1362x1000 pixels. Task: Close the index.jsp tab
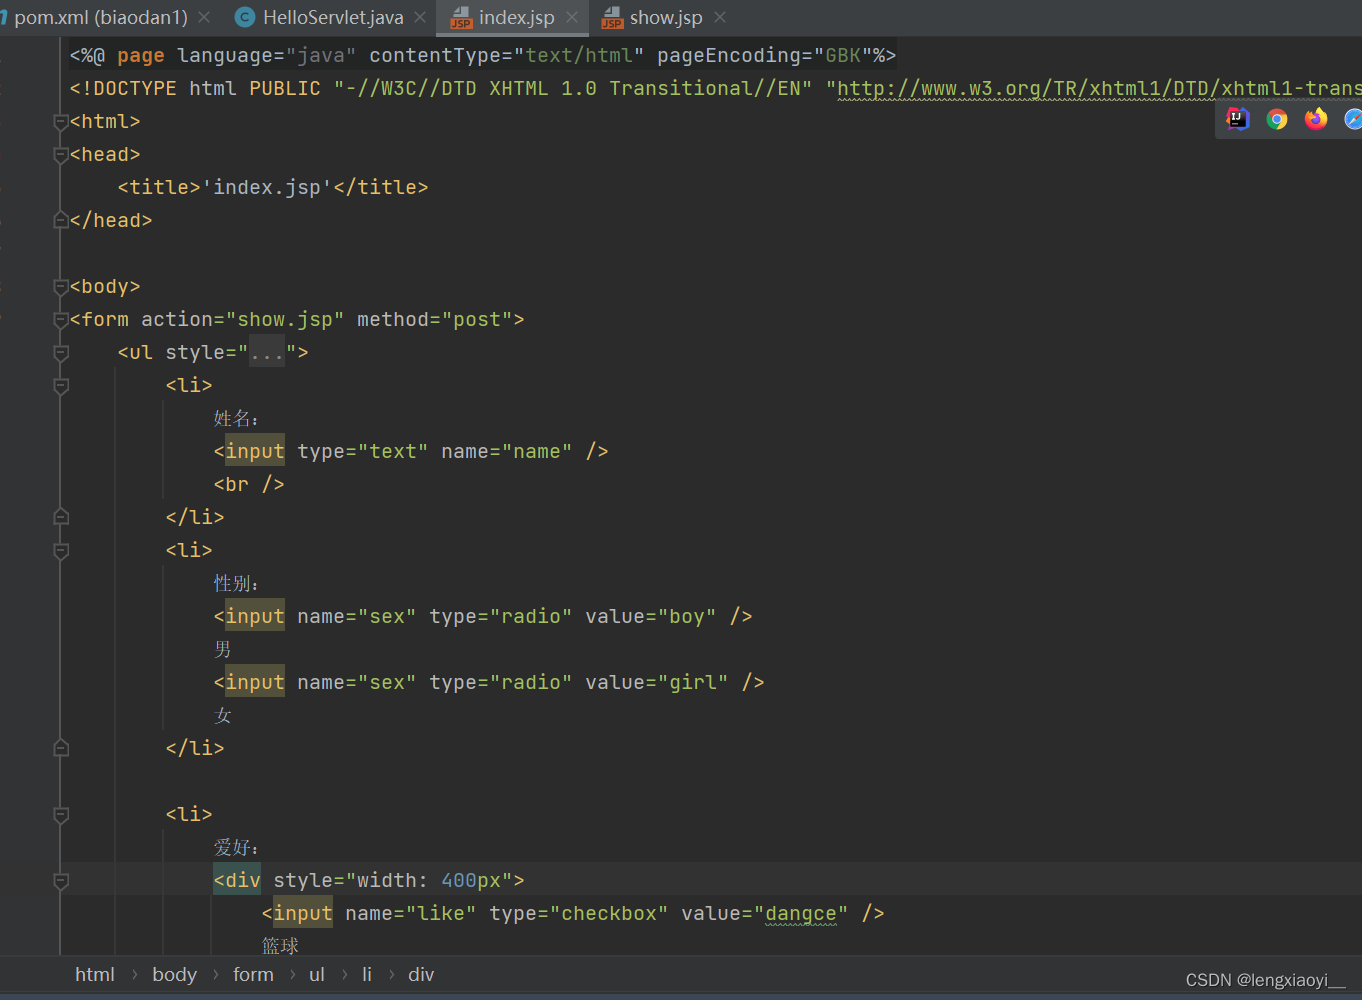572,17
